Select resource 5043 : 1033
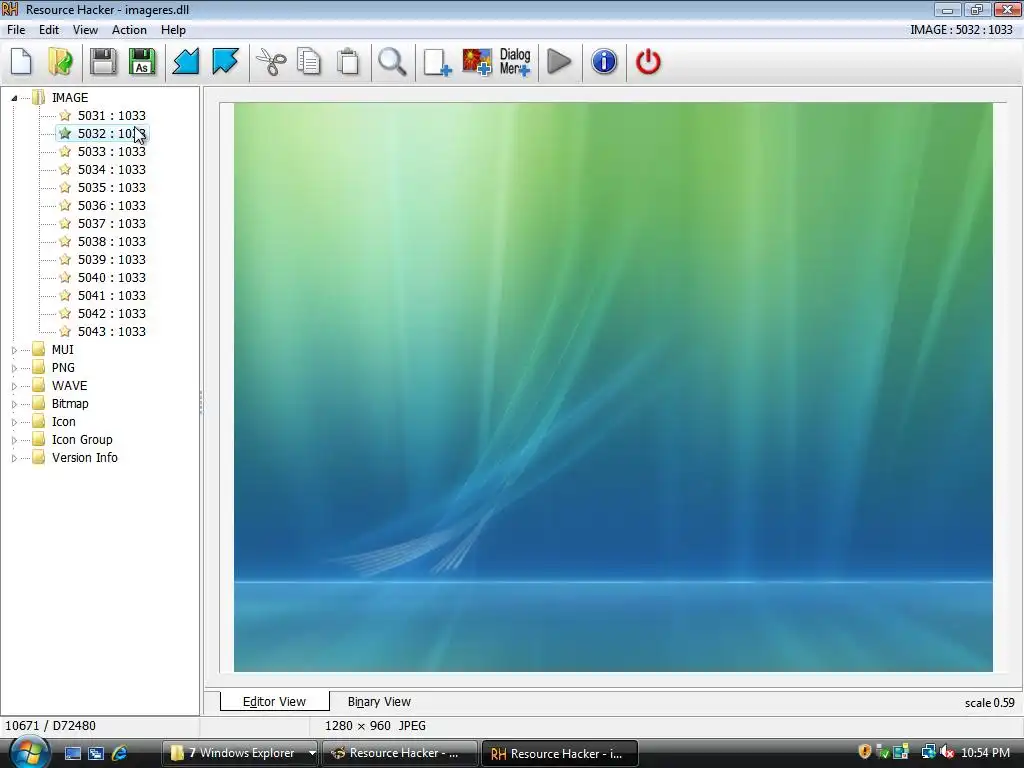1024x768 pixels. click(x=112, y=332)
